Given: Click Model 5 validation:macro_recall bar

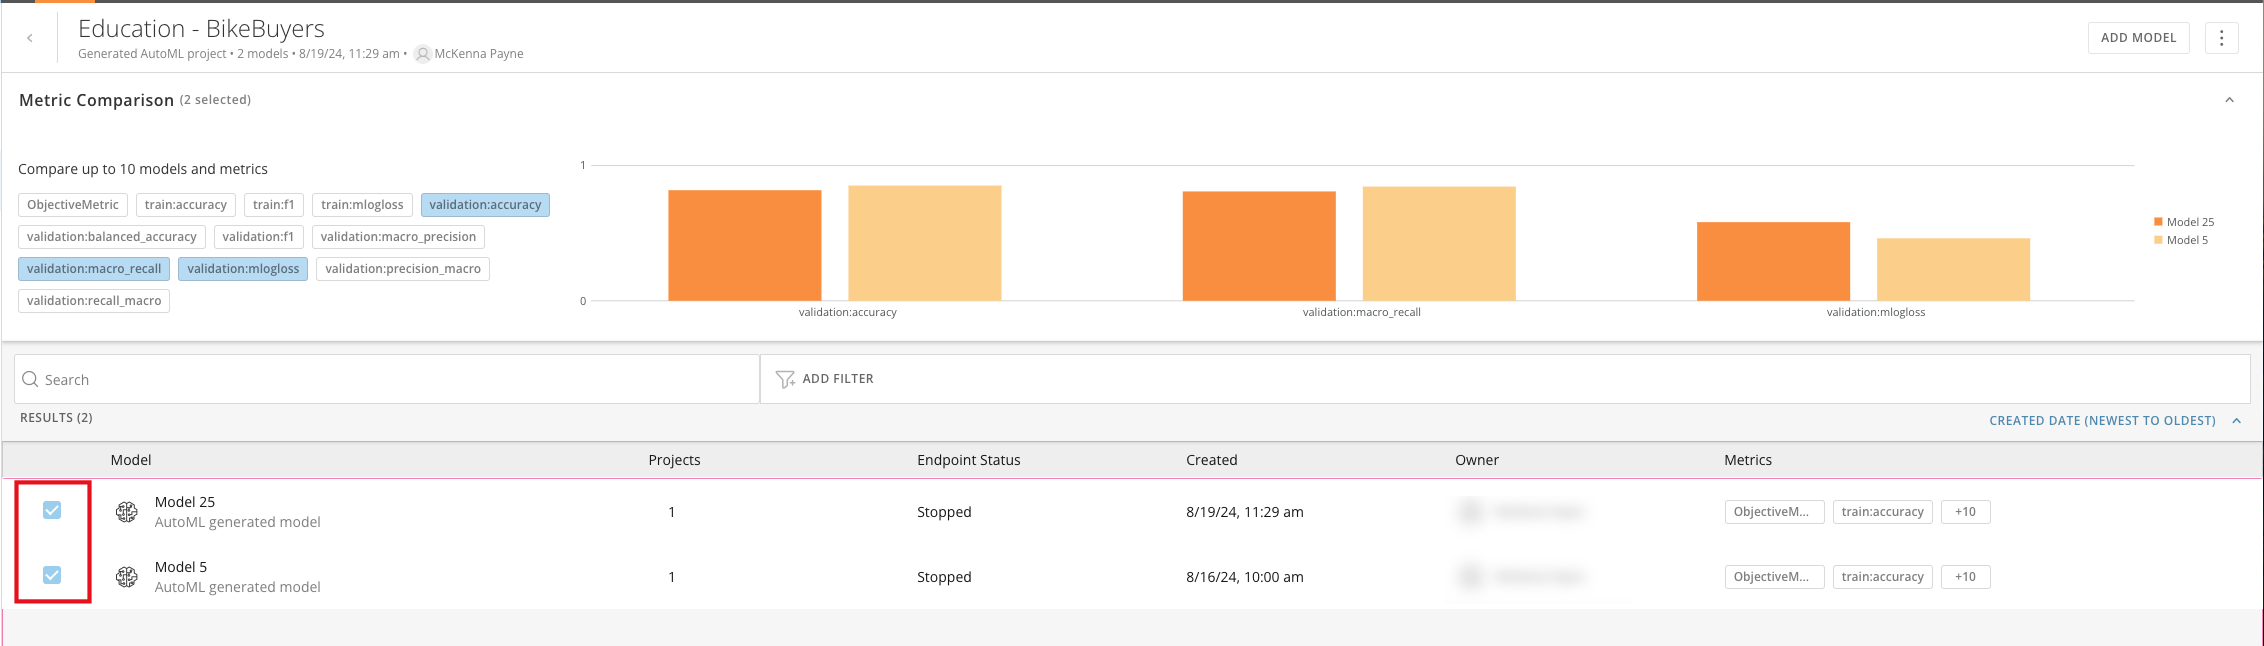Looking at the screenshot, I should point(1439,244).
